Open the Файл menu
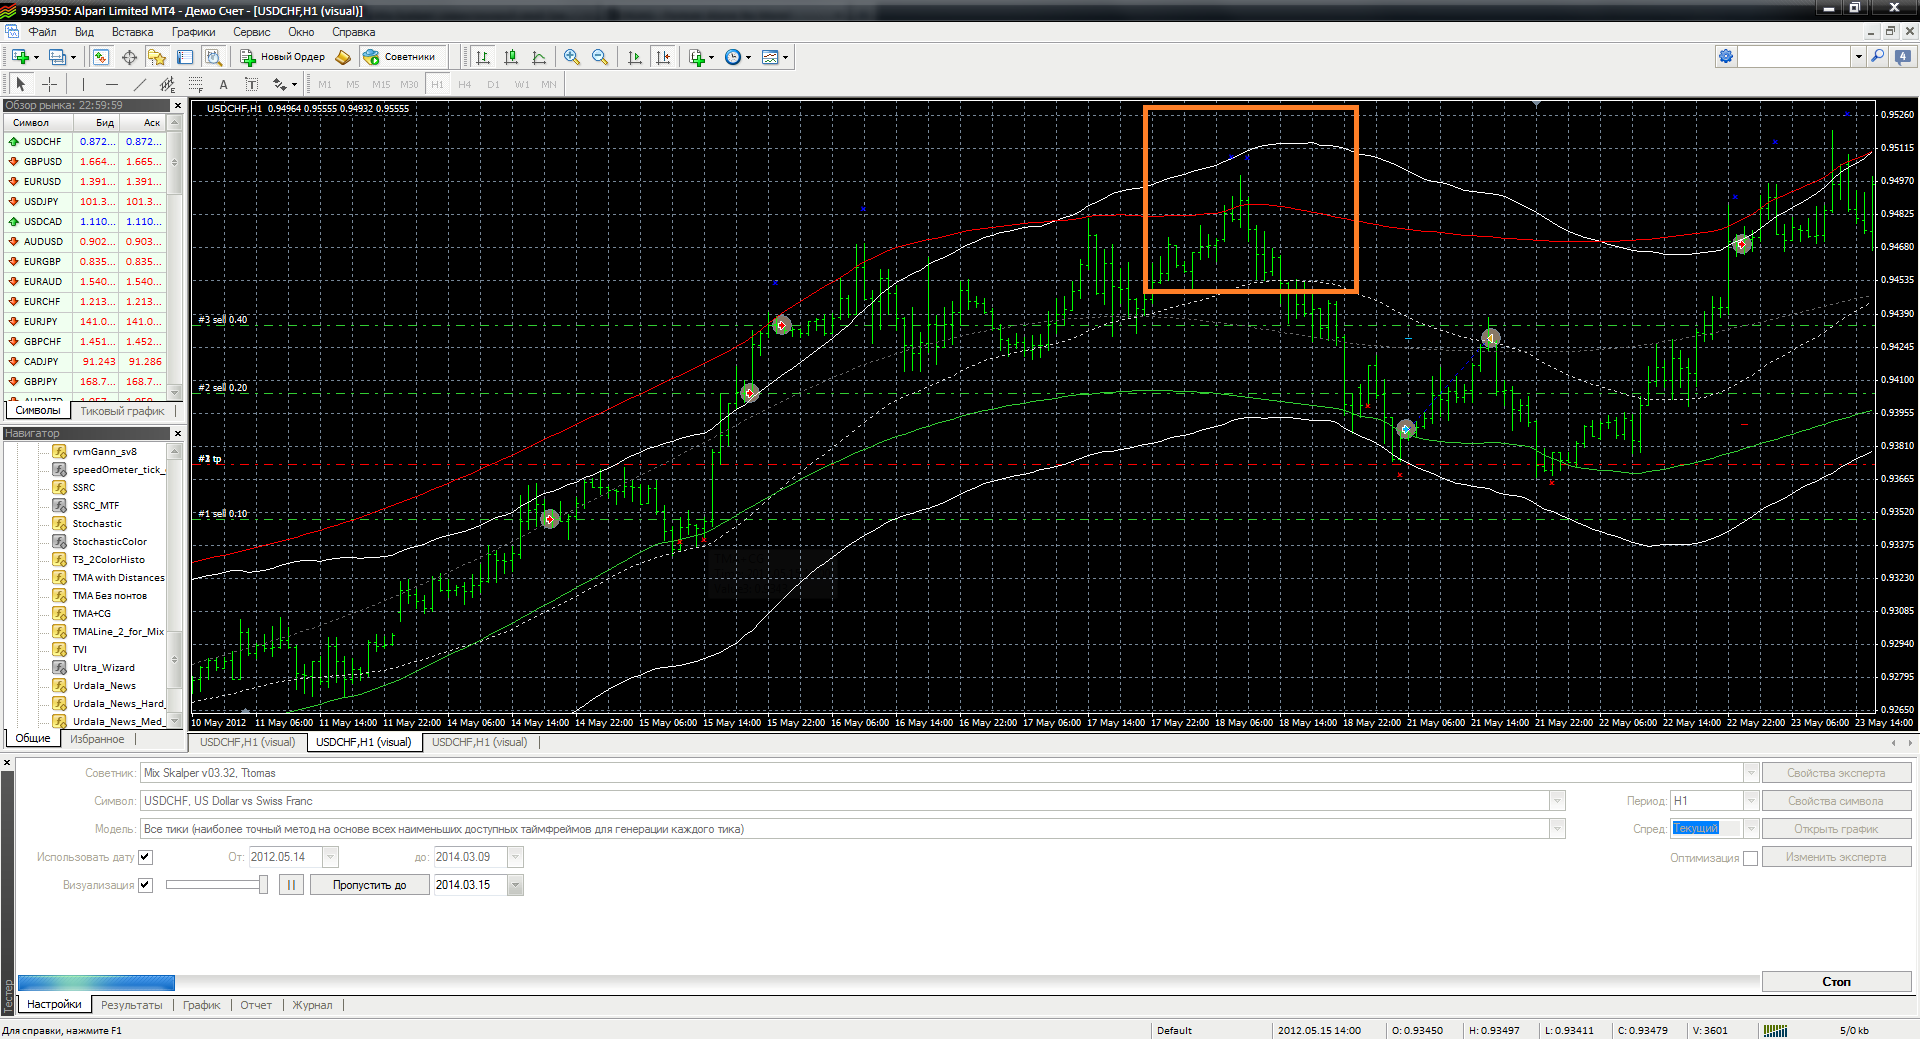Image resolution: width=1920 pixels, height=1039 pixels. (42, 32)
